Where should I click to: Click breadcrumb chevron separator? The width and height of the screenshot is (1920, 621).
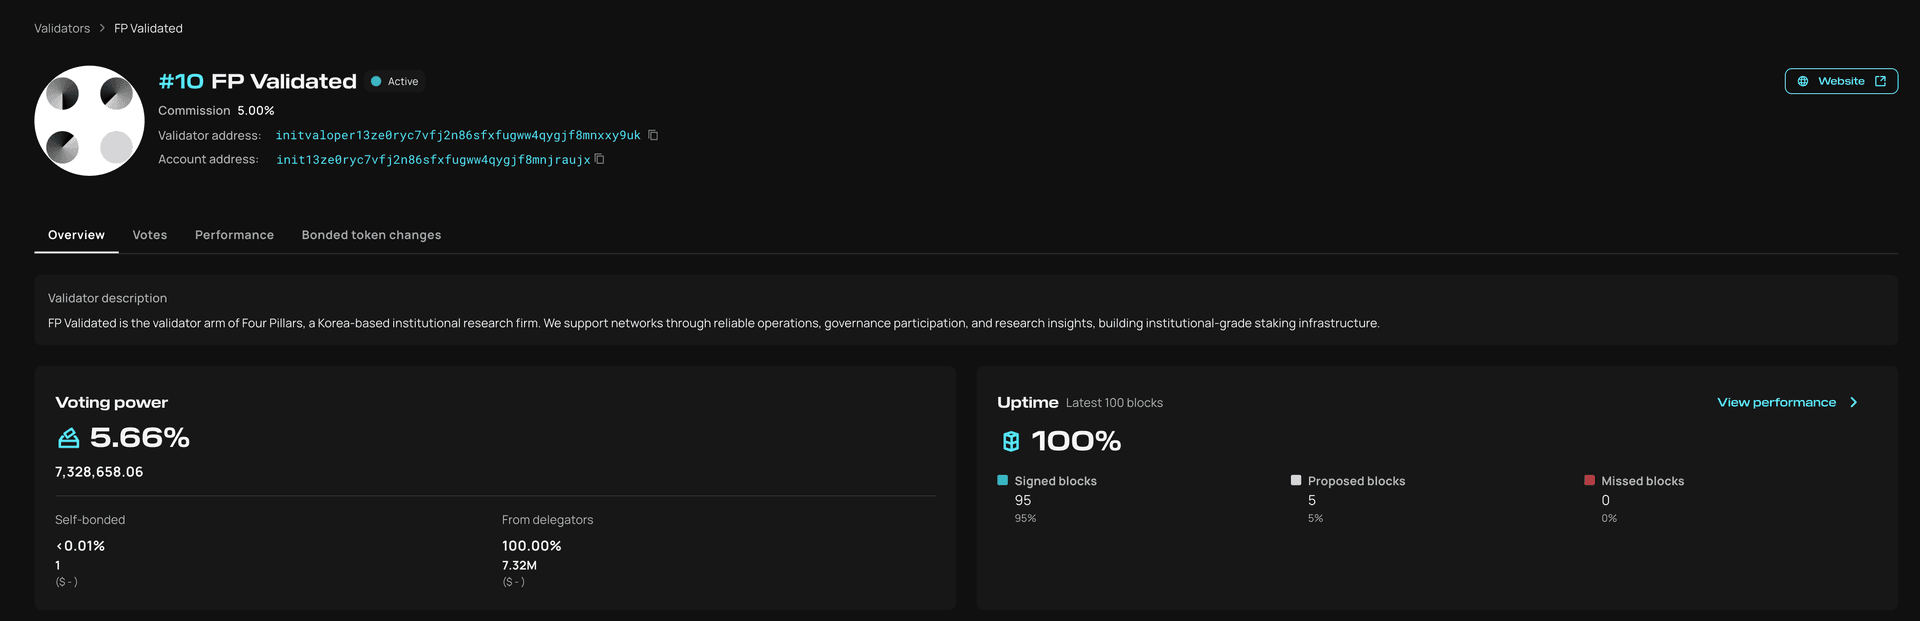coord(102,28)
